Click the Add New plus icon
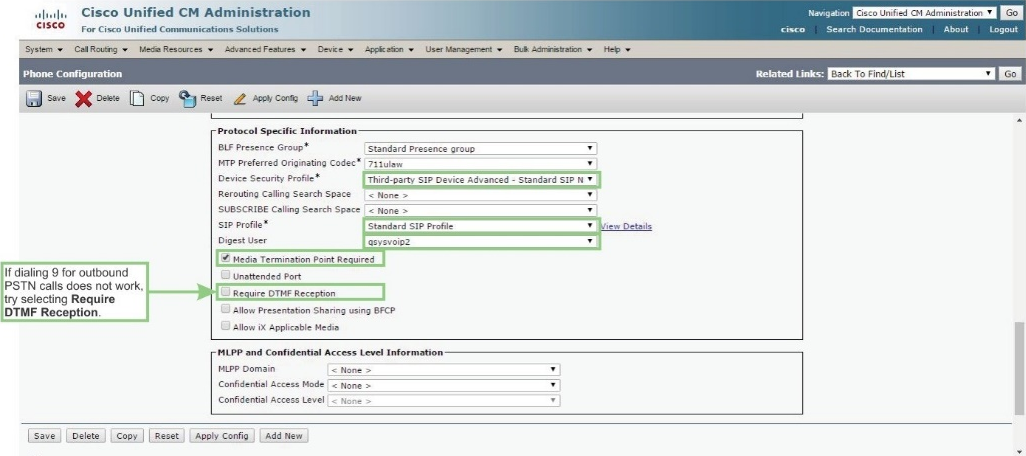 [x=315, y=99]
